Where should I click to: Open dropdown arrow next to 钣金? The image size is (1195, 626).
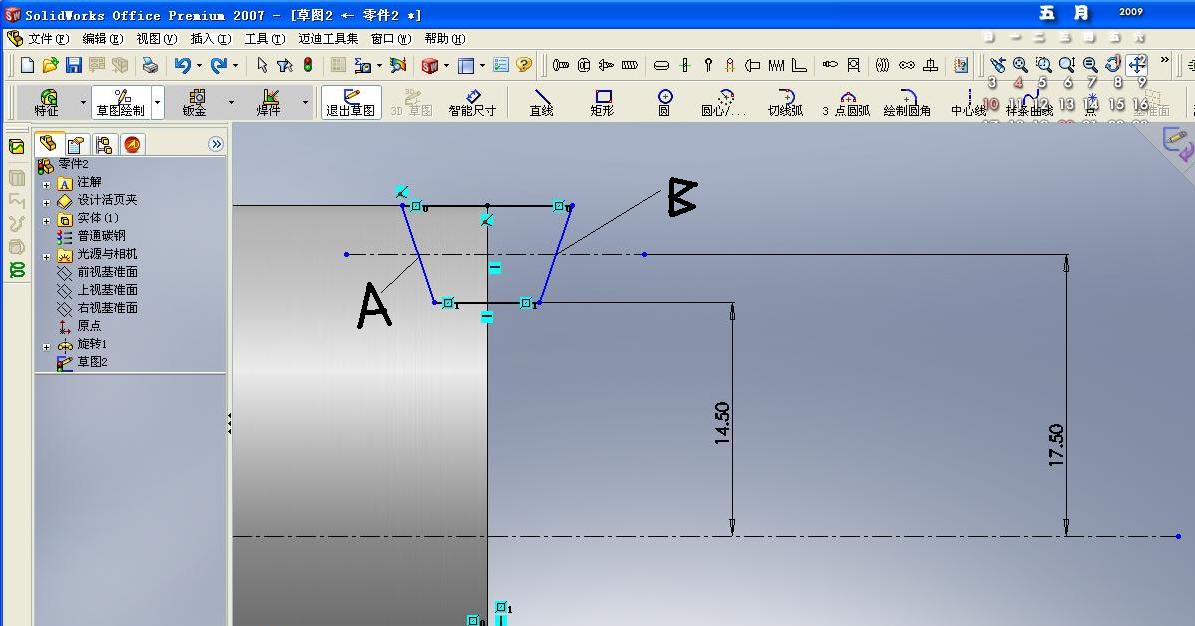click(231, 102)
